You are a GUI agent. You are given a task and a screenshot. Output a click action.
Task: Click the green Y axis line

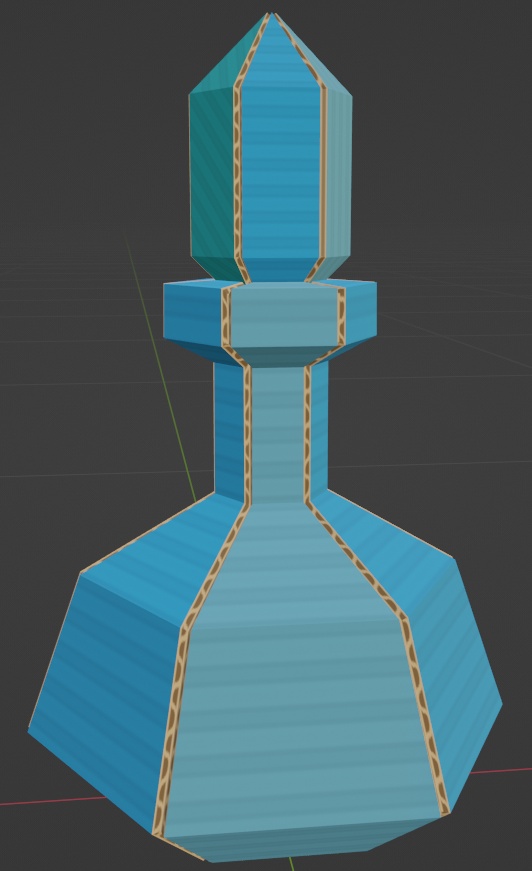pyautogui.click(x=161, y=367)
